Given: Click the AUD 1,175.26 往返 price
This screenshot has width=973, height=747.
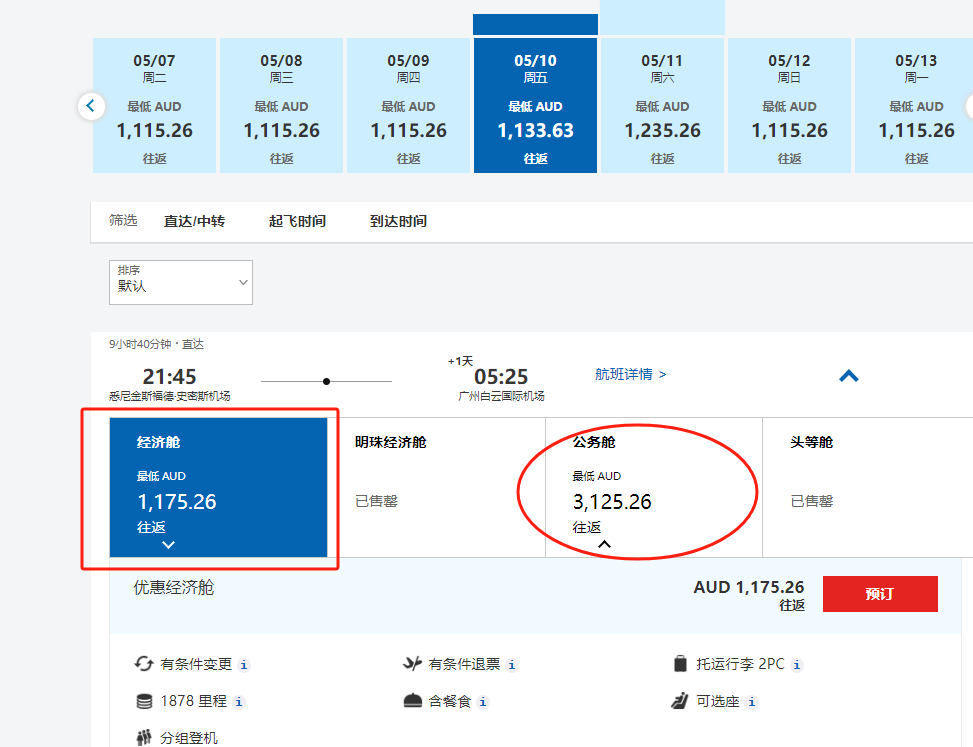Looking at the screenshot, I should pyautogui.click(x=749, y=594).
